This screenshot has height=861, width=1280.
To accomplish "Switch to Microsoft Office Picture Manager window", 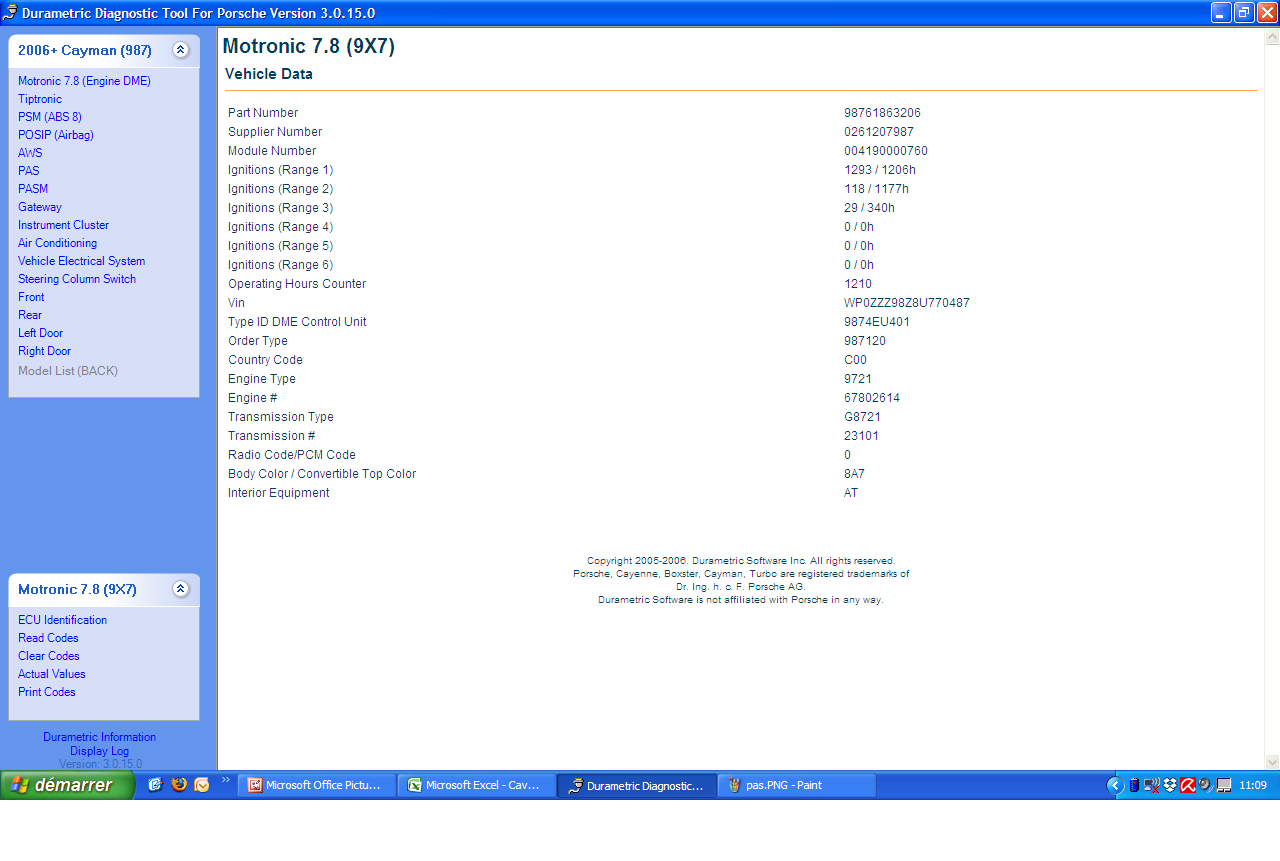I will point(316,785).
